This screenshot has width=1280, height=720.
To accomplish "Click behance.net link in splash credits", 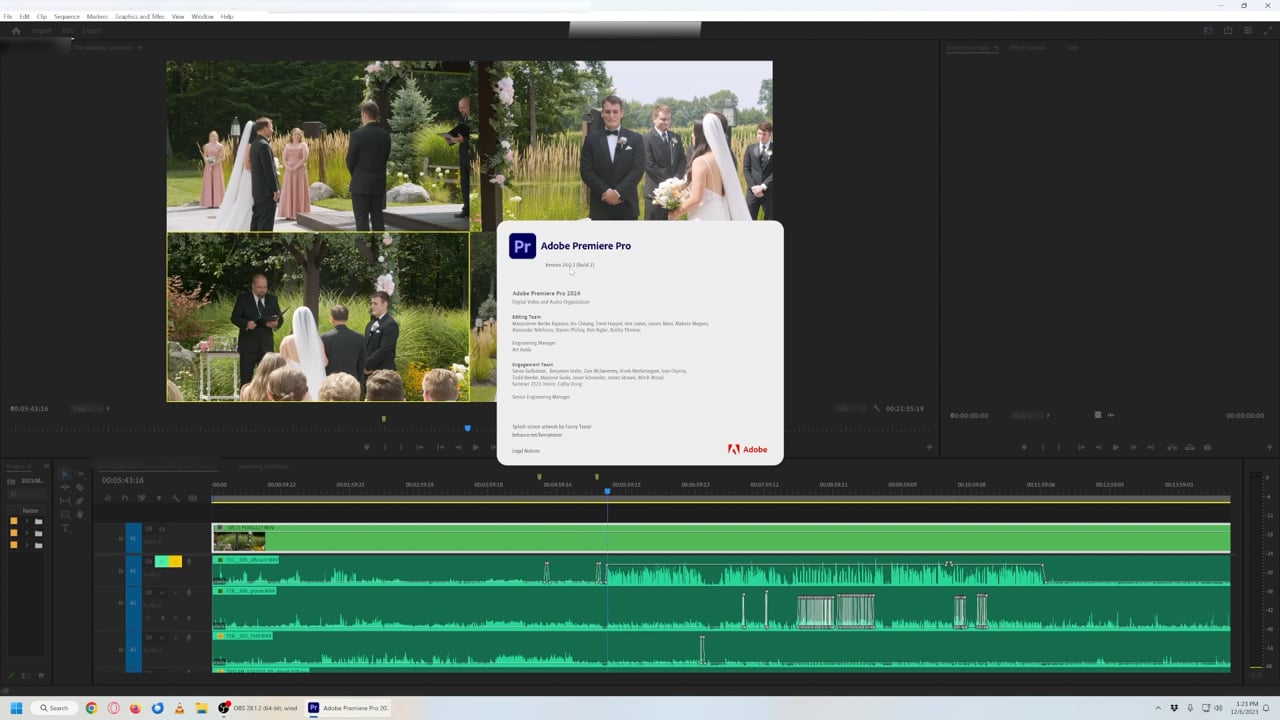I will point(537,435).
